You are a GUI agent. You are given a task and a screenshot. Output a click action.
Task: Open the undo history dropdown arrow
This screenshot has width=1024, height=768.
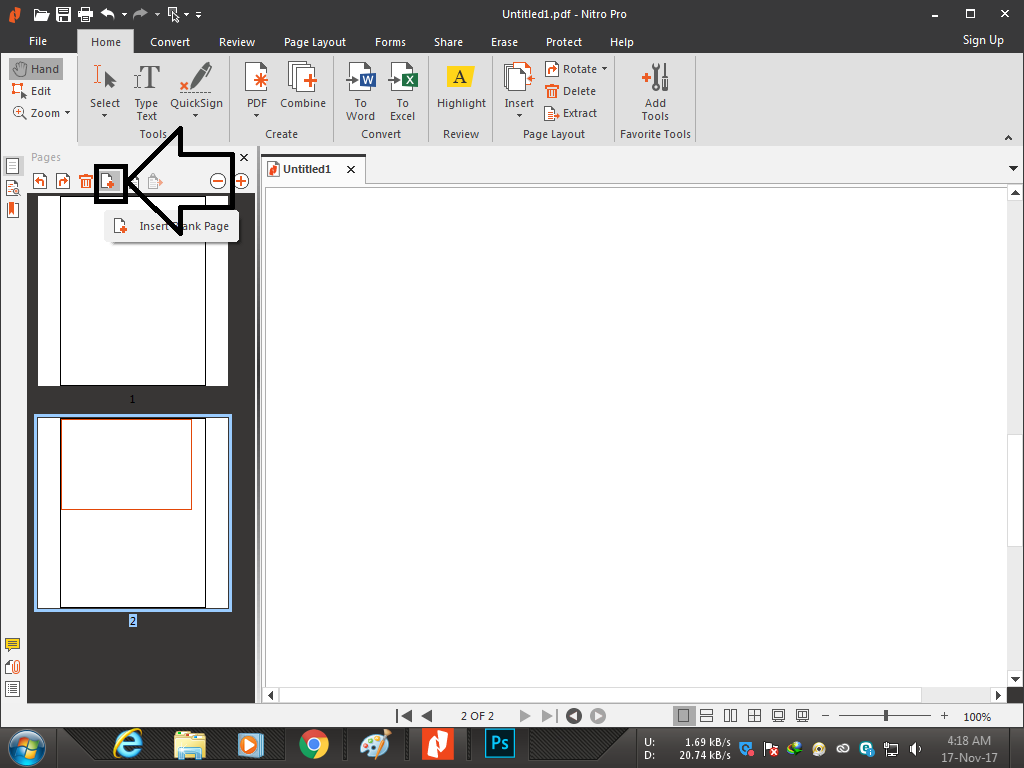(x=124, y=14)
